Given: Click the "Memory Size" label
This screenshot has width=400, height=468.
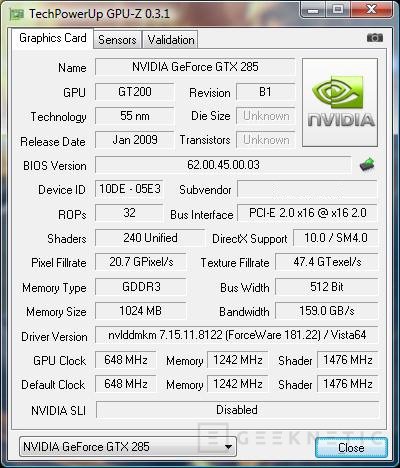Looking at the screenshot, I should 56,312.
